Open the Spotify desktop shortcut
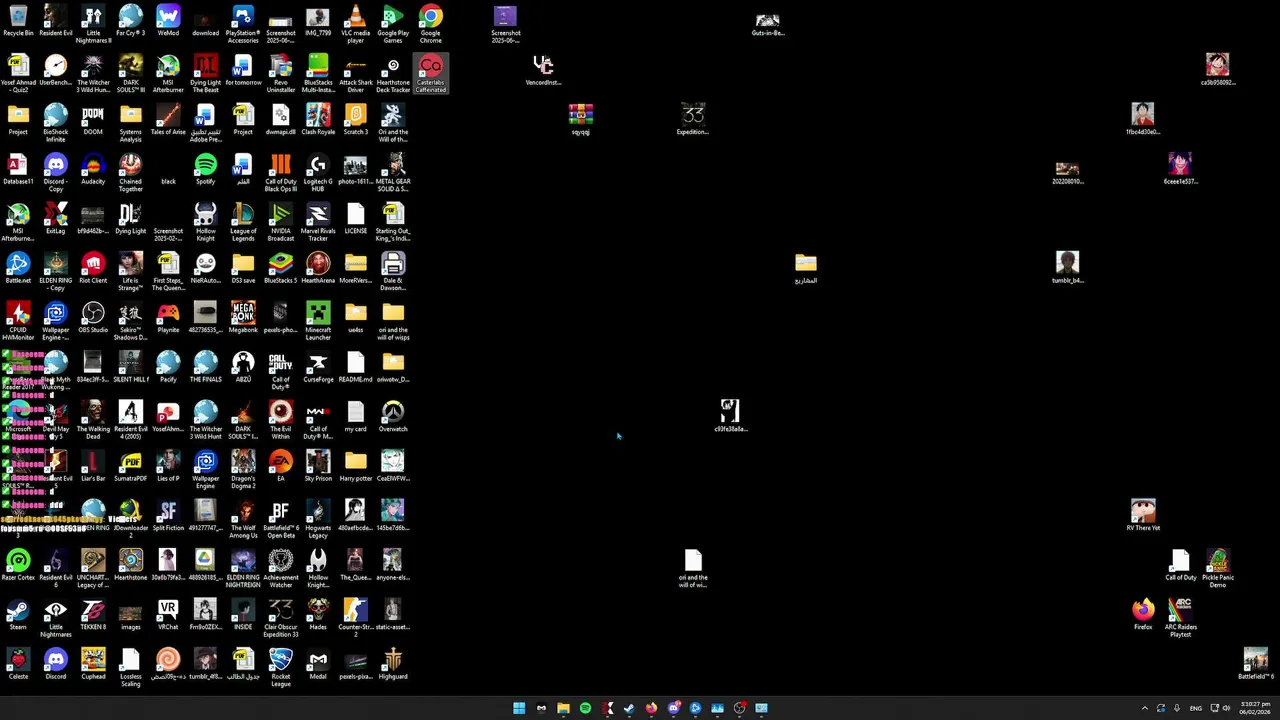This screenshot has width=1280, height=720. pos(205,167)
